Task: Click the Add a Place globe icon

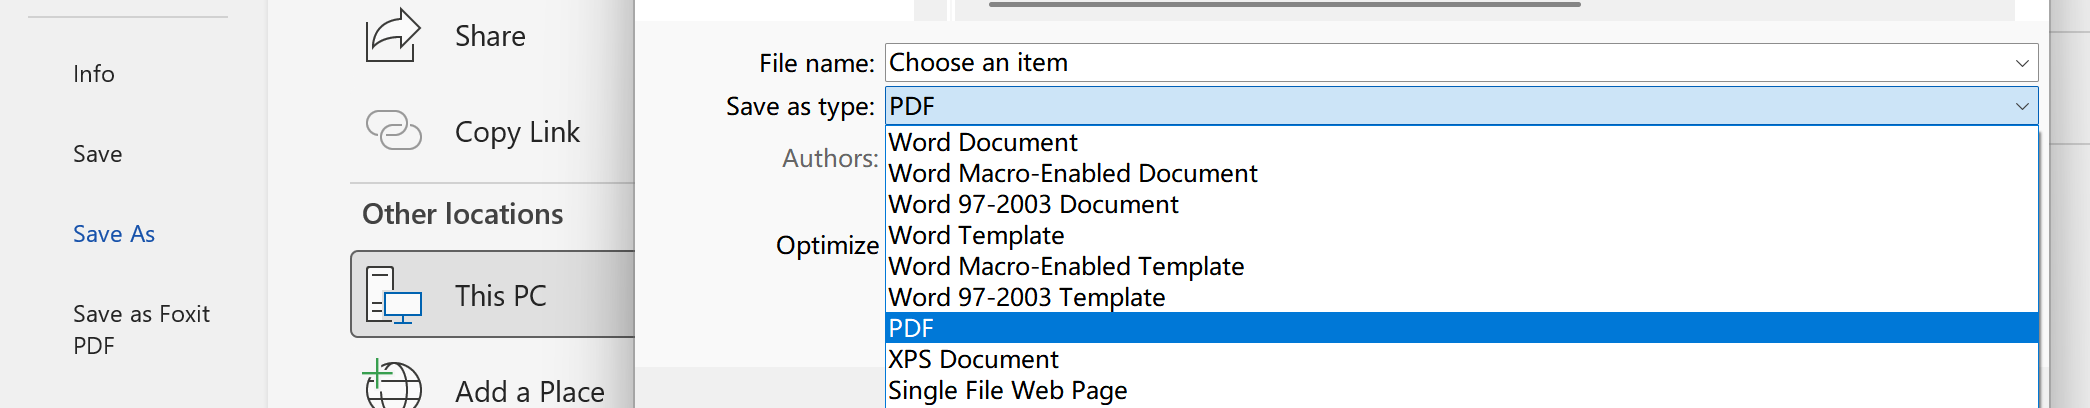Action: 393,384
